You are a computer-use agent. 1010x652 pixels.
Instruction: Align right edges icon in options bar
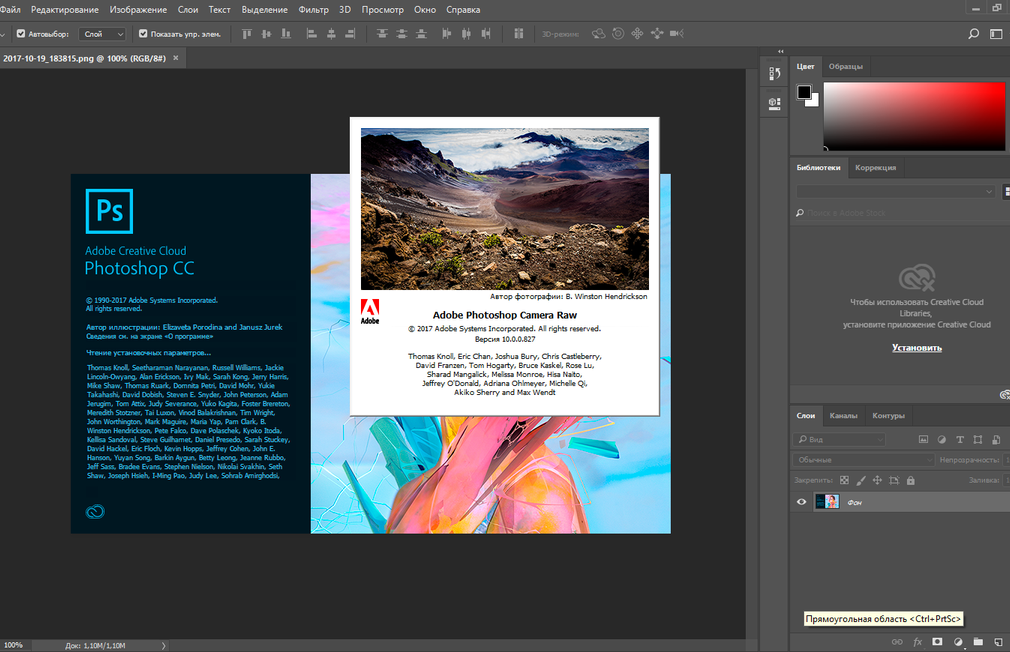350,34
